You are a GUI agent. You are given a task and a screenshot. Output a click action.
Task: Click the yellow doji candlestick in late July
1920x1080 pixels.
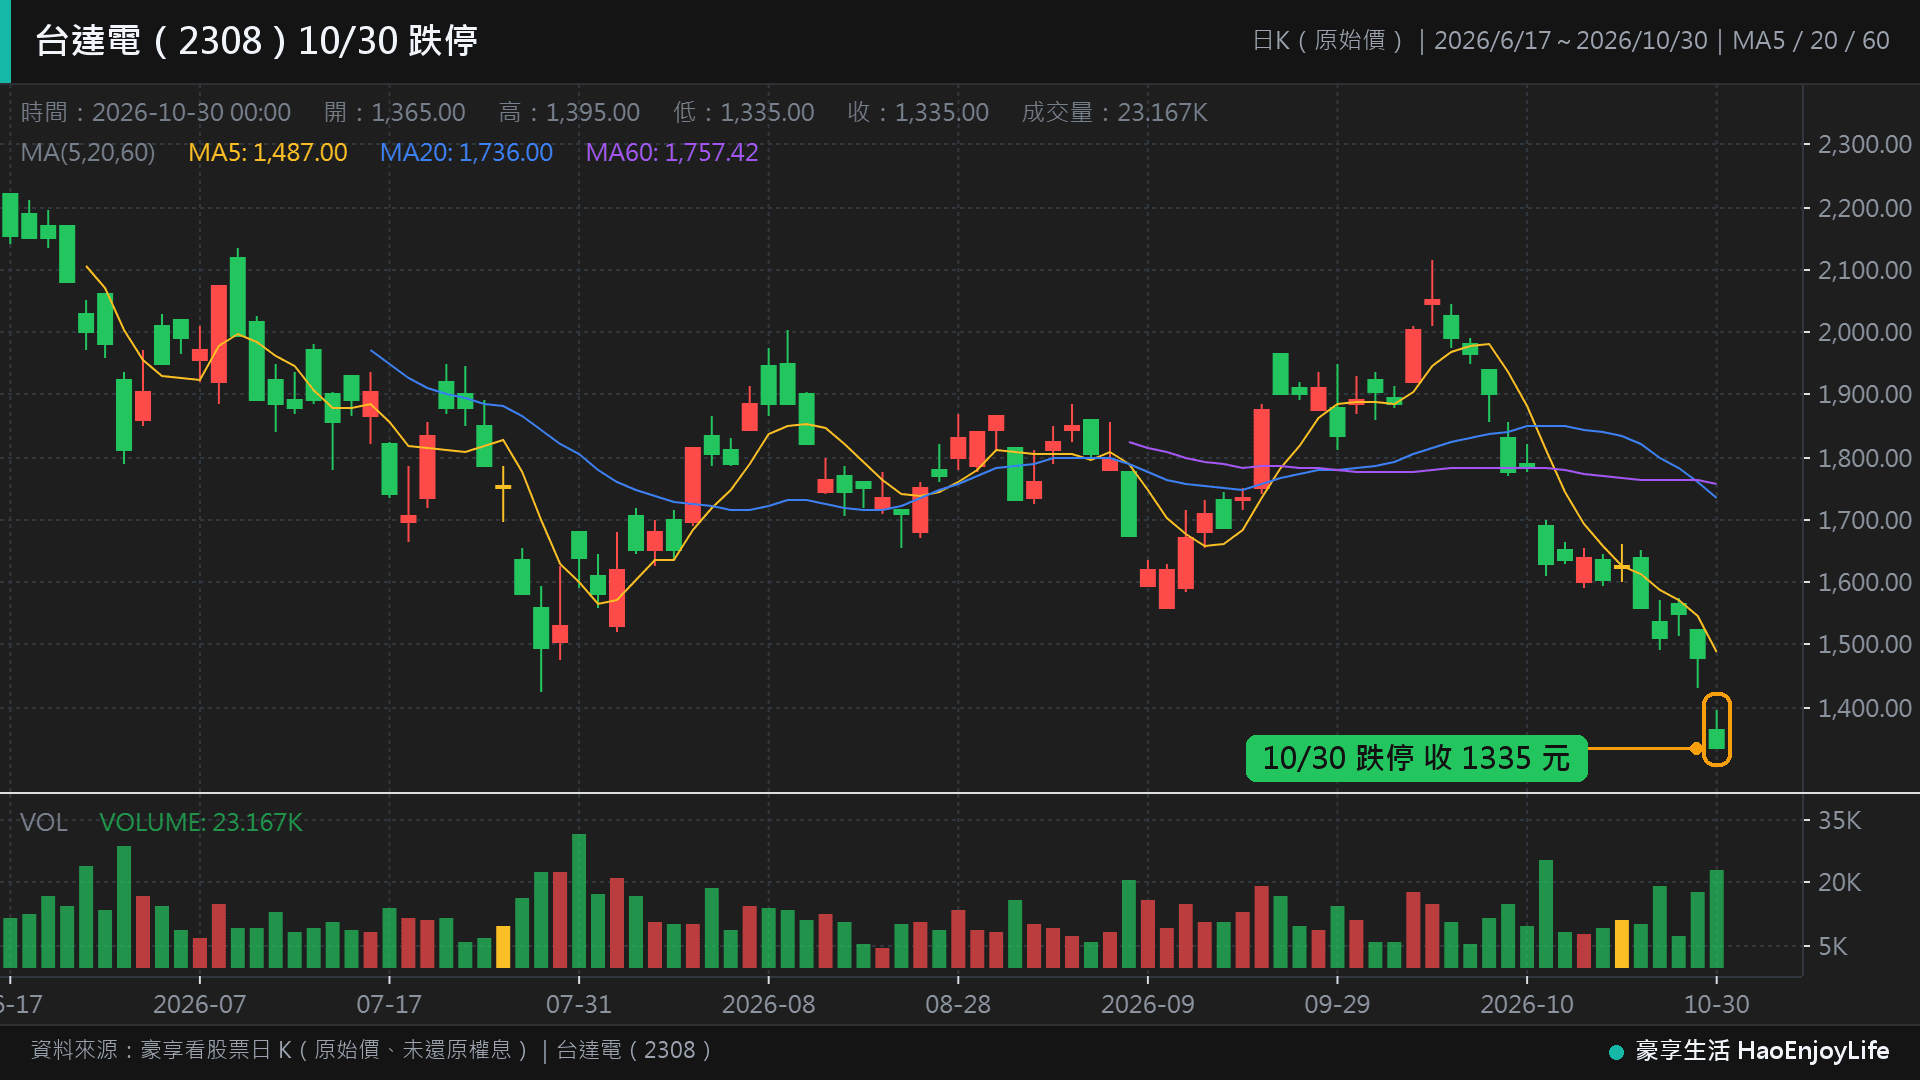pos(503,493)
